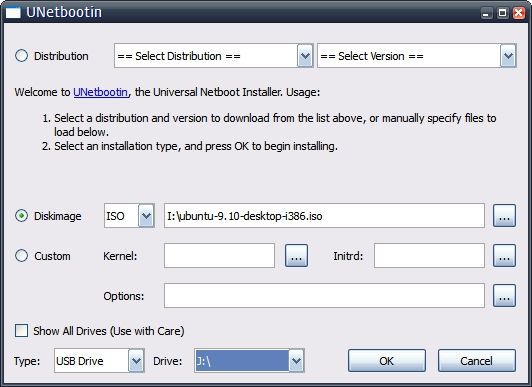Open the Drive letter dropdown
The width and height of the screenshot is (532, 387).
(x=249, y=361)
